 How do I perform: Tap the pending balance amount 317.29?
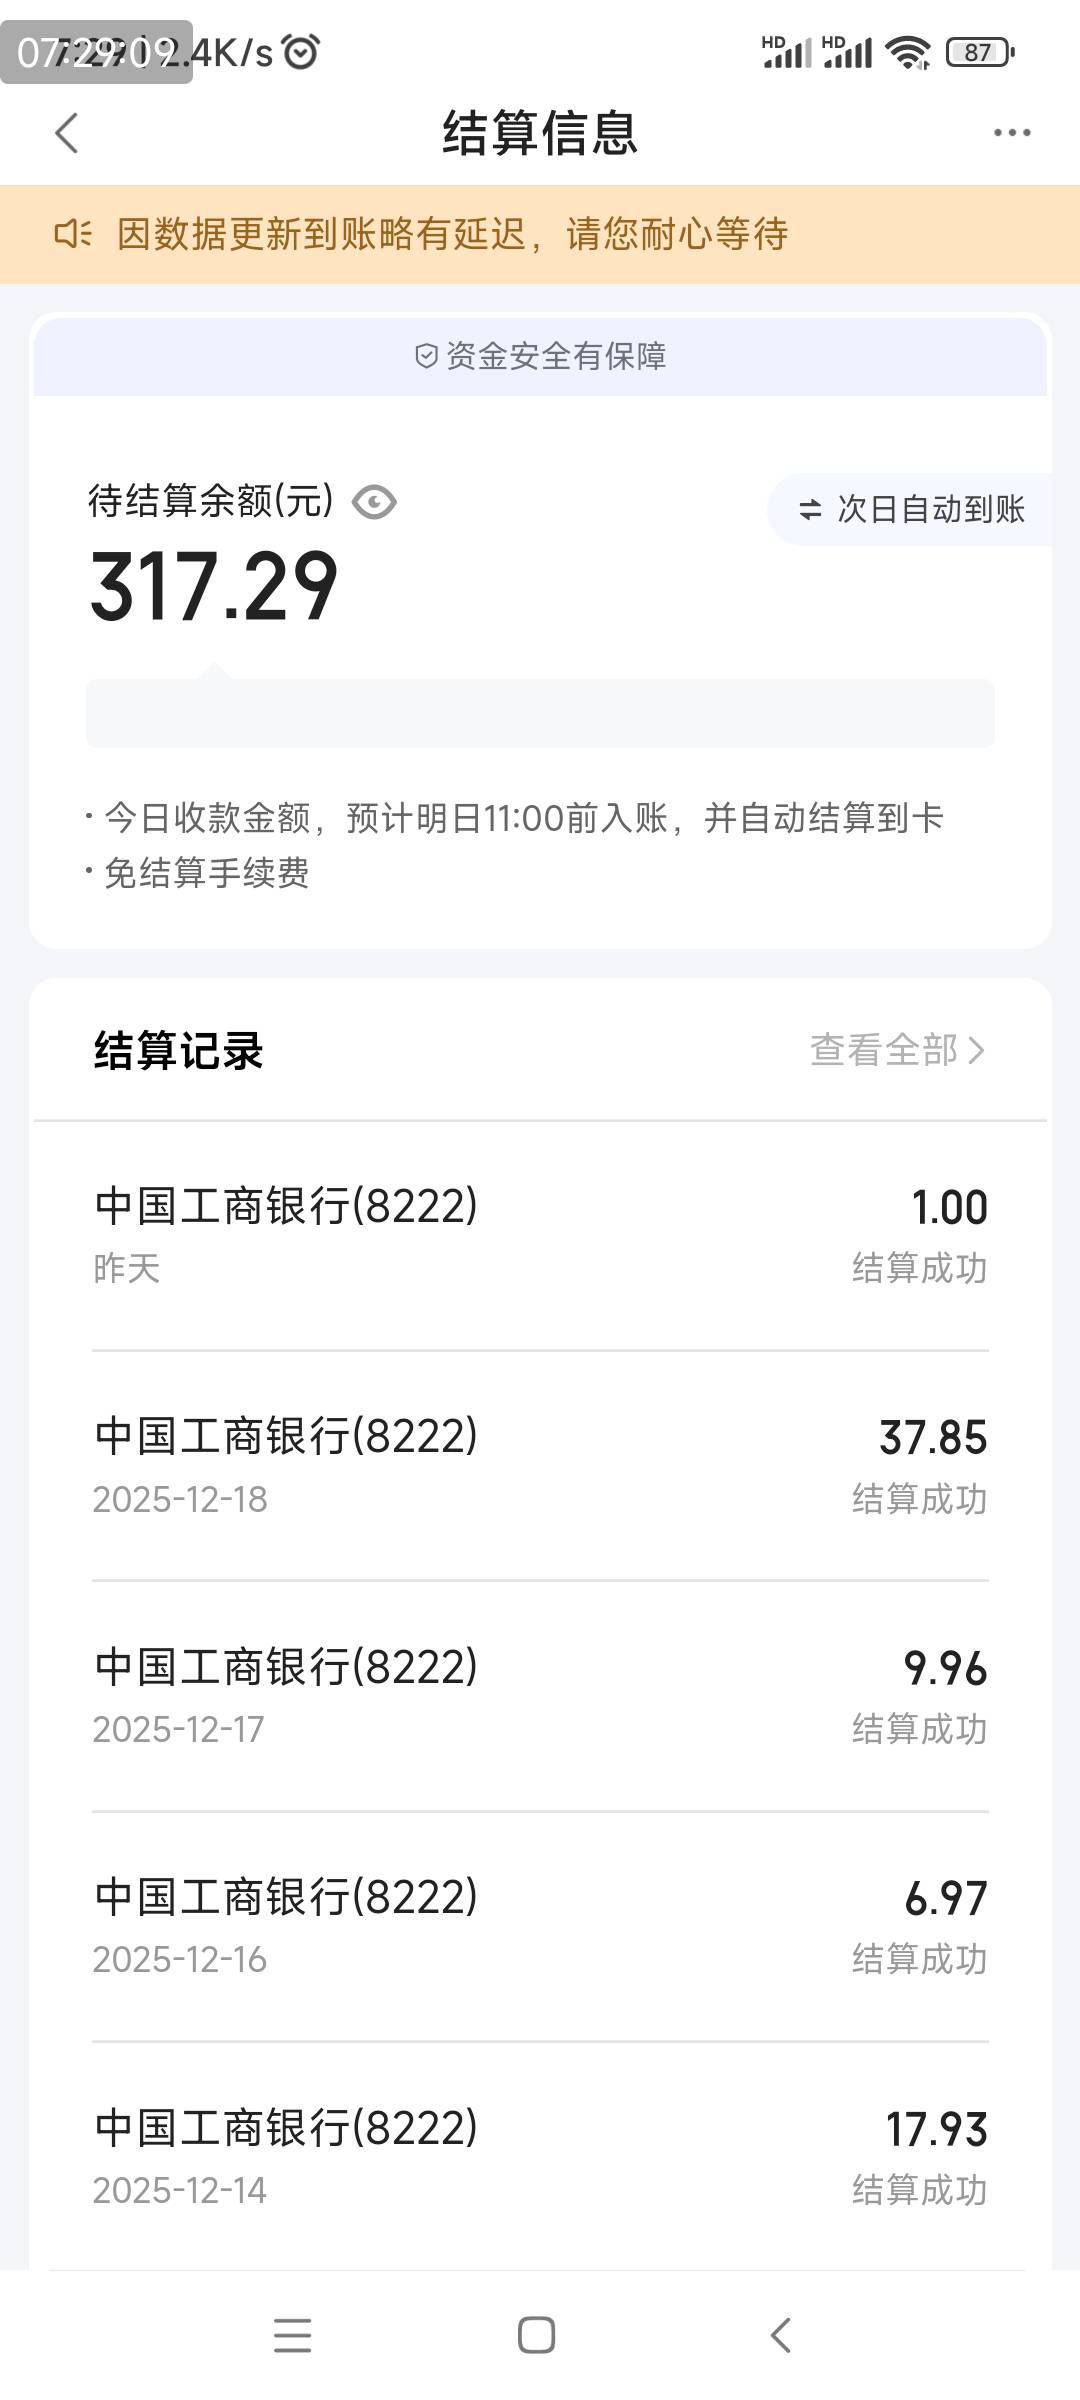point(214,587)
